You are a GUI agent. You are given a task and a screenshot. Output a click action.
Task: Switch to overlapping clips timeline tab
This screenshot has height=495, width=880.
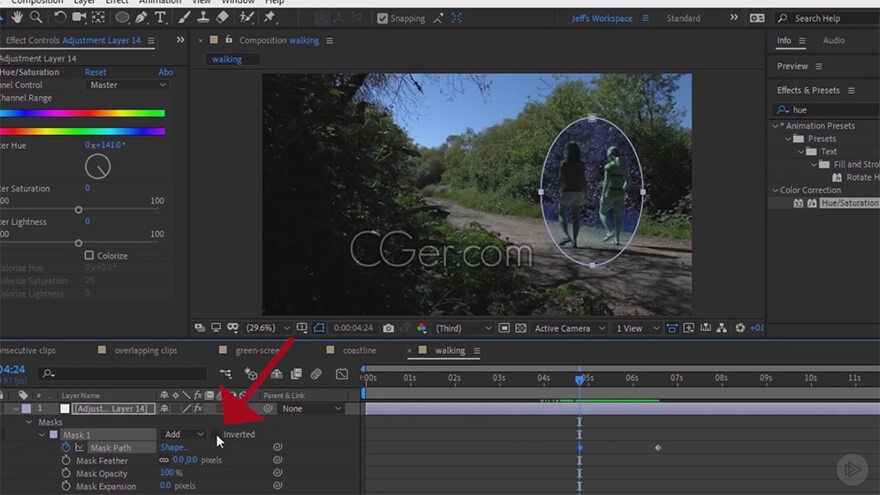tap(145, 350)
